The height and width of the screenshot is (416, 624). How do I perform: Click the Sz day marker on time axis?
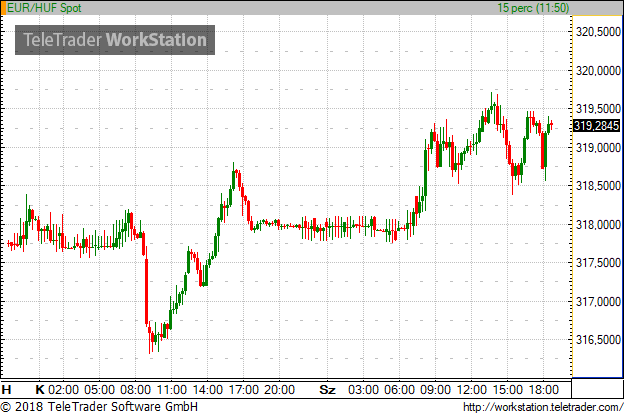point(328,389)
